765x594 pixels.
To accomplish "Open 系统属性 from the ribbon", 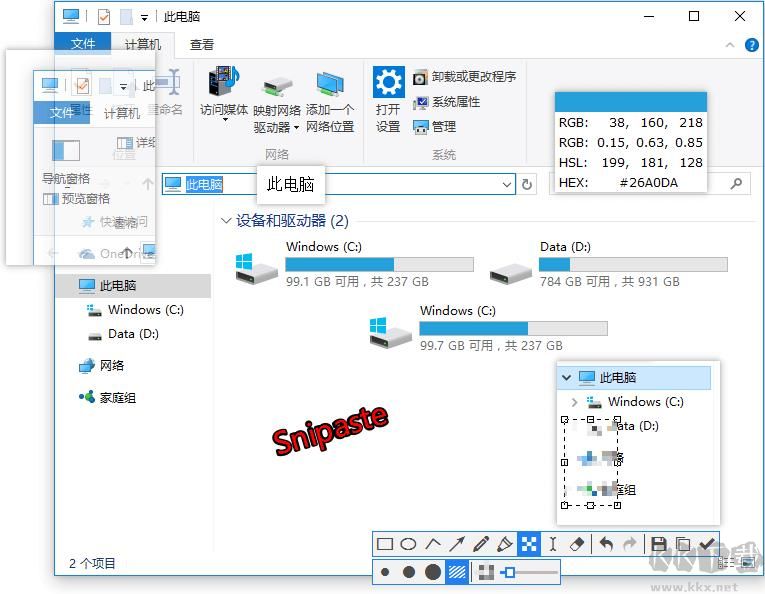I will point(446,102).
